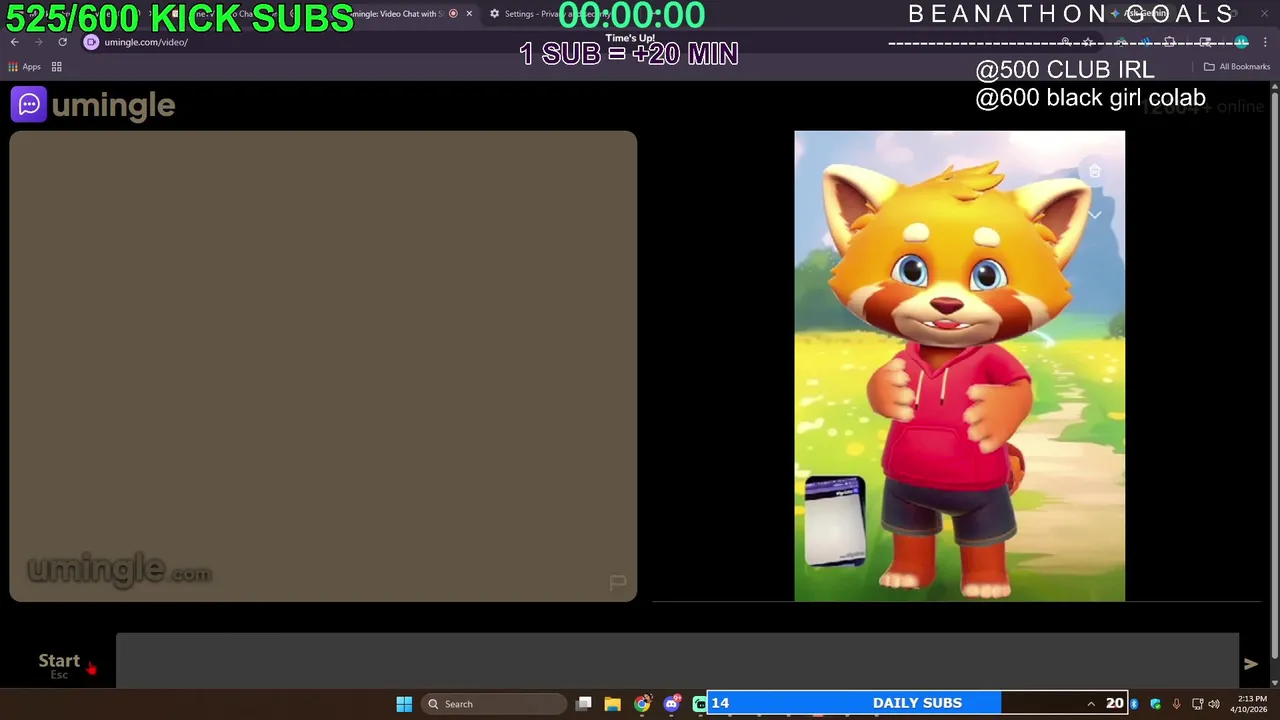This screenshot has width=1280, height=720.
Task: Go back with the browser back arrow
Action: pyautogui.click(x=14, y=42)
